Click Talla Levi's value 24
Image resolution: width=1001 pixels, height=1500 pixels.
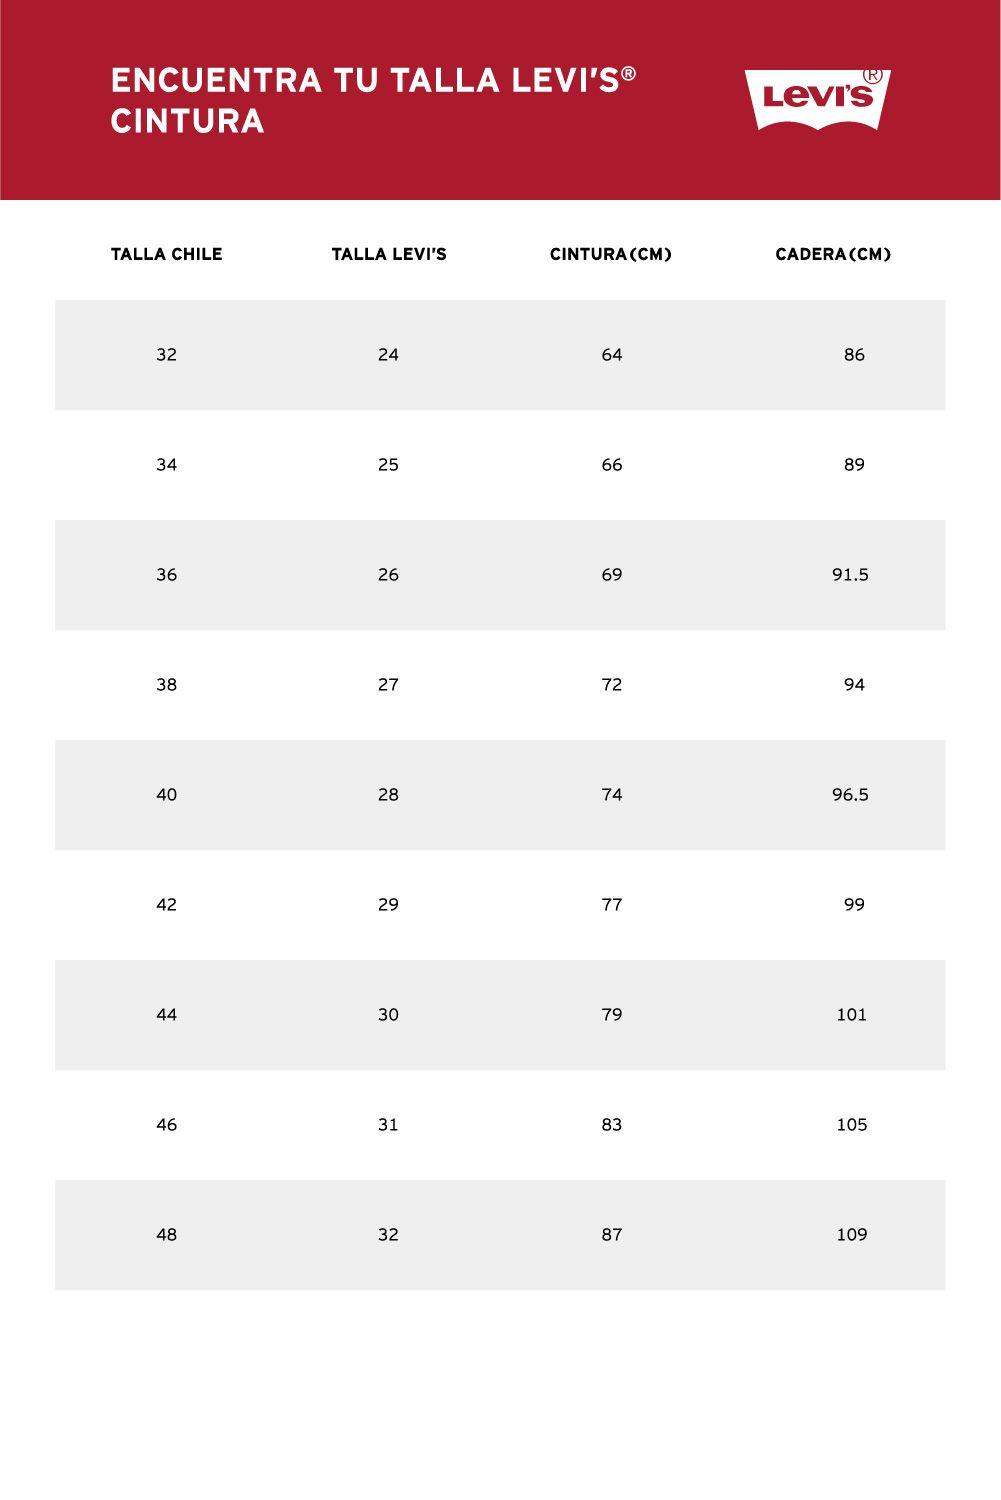389,355
